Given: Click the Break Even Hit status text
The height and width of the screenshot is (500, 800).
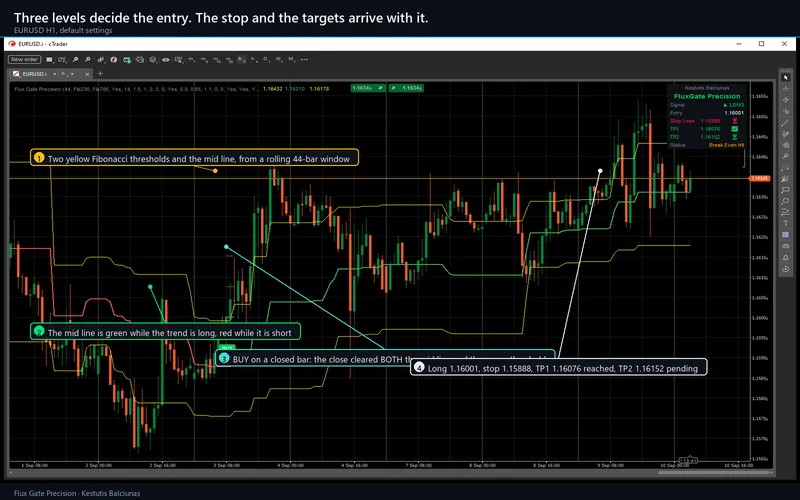Looking at the screenshot, I should coord(726,145).
